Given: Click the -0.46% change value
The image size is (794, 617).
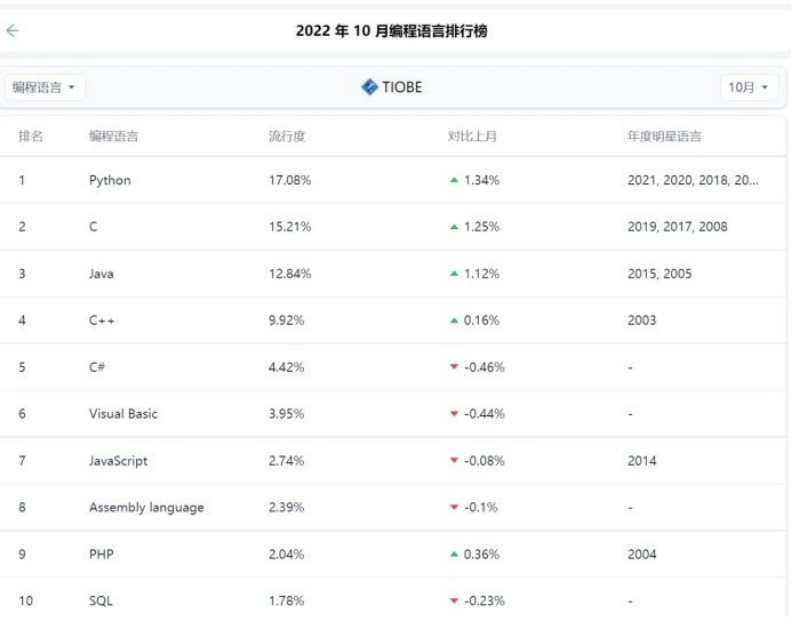Looking at the screenshot, I should 484,367.
